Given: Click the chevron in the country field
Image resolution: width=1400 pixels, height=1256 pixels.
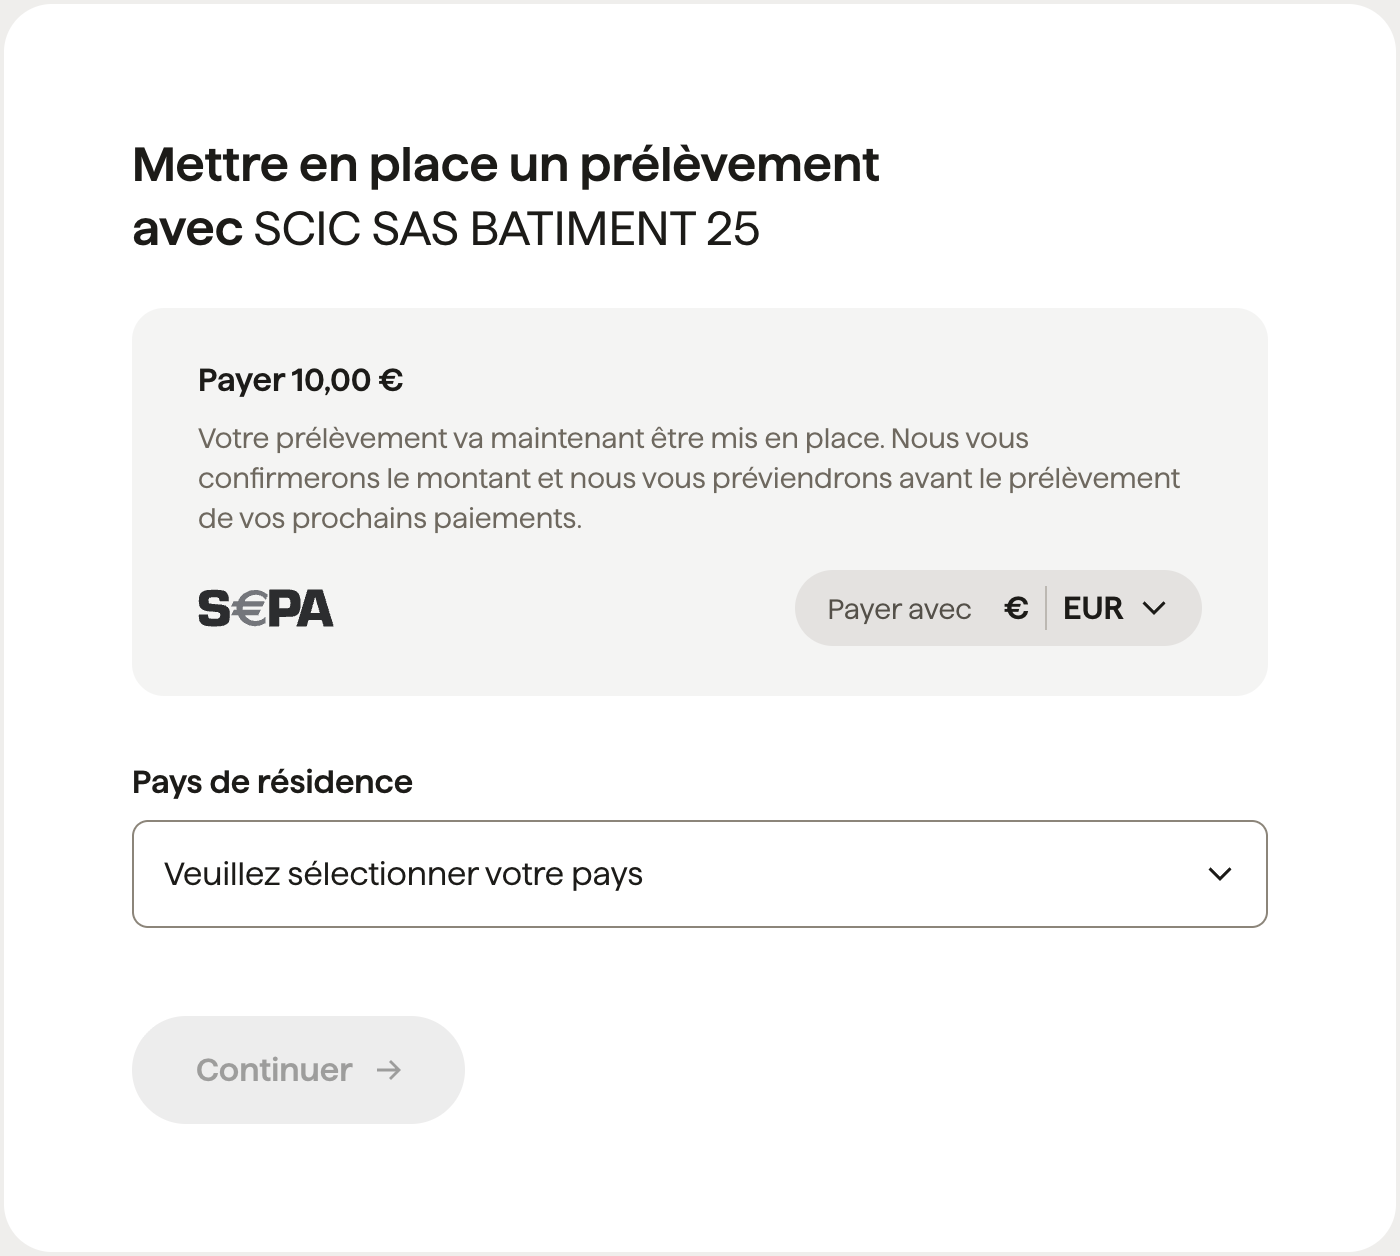Looking at the screenshot, I should coord(1219,874).
